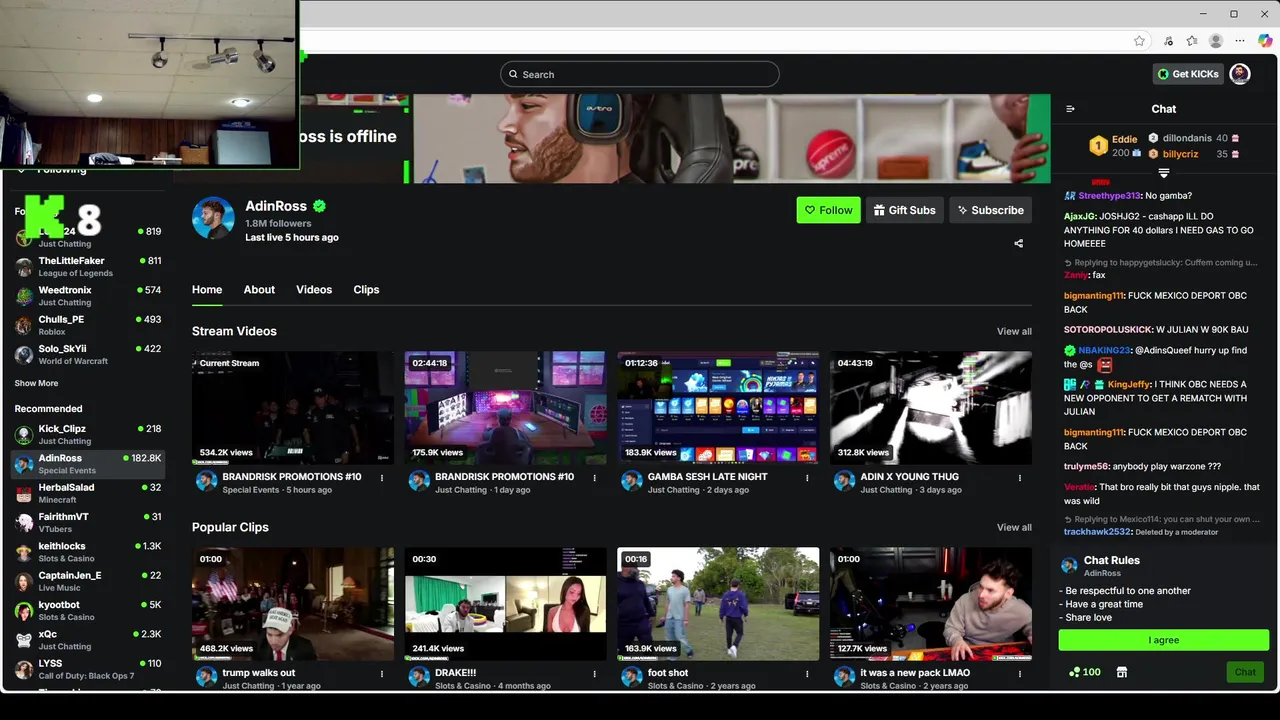Open Chulls_PE channel in sidebar
1280x720 pixels.
[x=88, y=325]
